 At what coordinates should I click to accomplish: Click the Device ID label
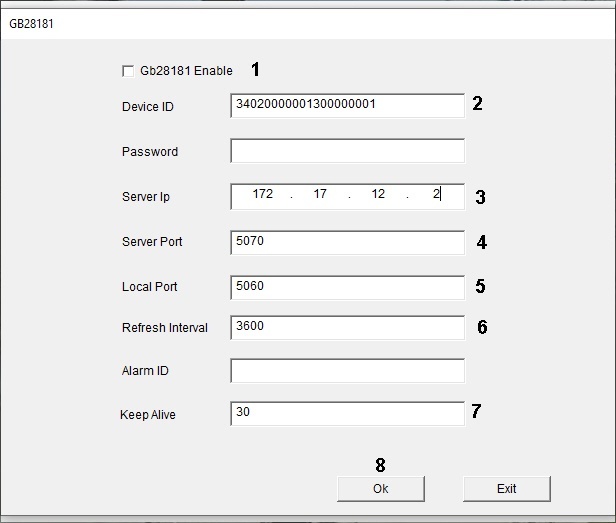(x=148, y=107)
